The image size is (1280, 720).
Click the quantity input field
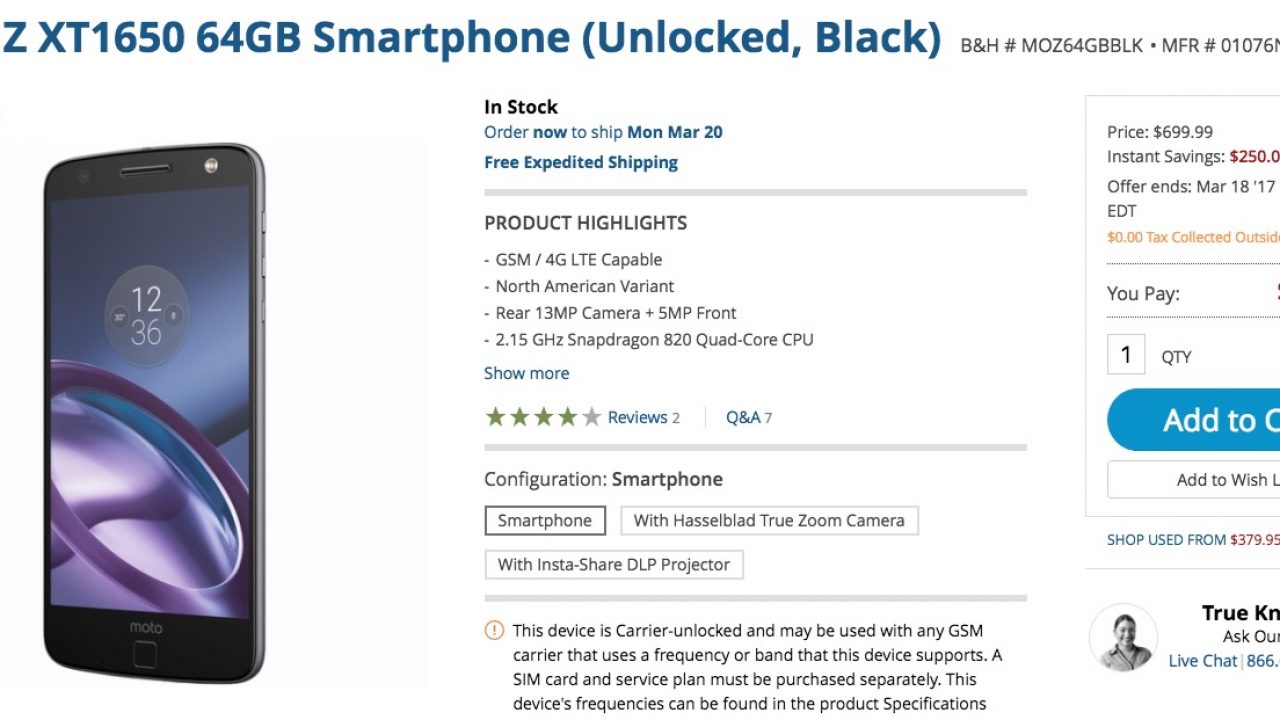point(1126,355)
